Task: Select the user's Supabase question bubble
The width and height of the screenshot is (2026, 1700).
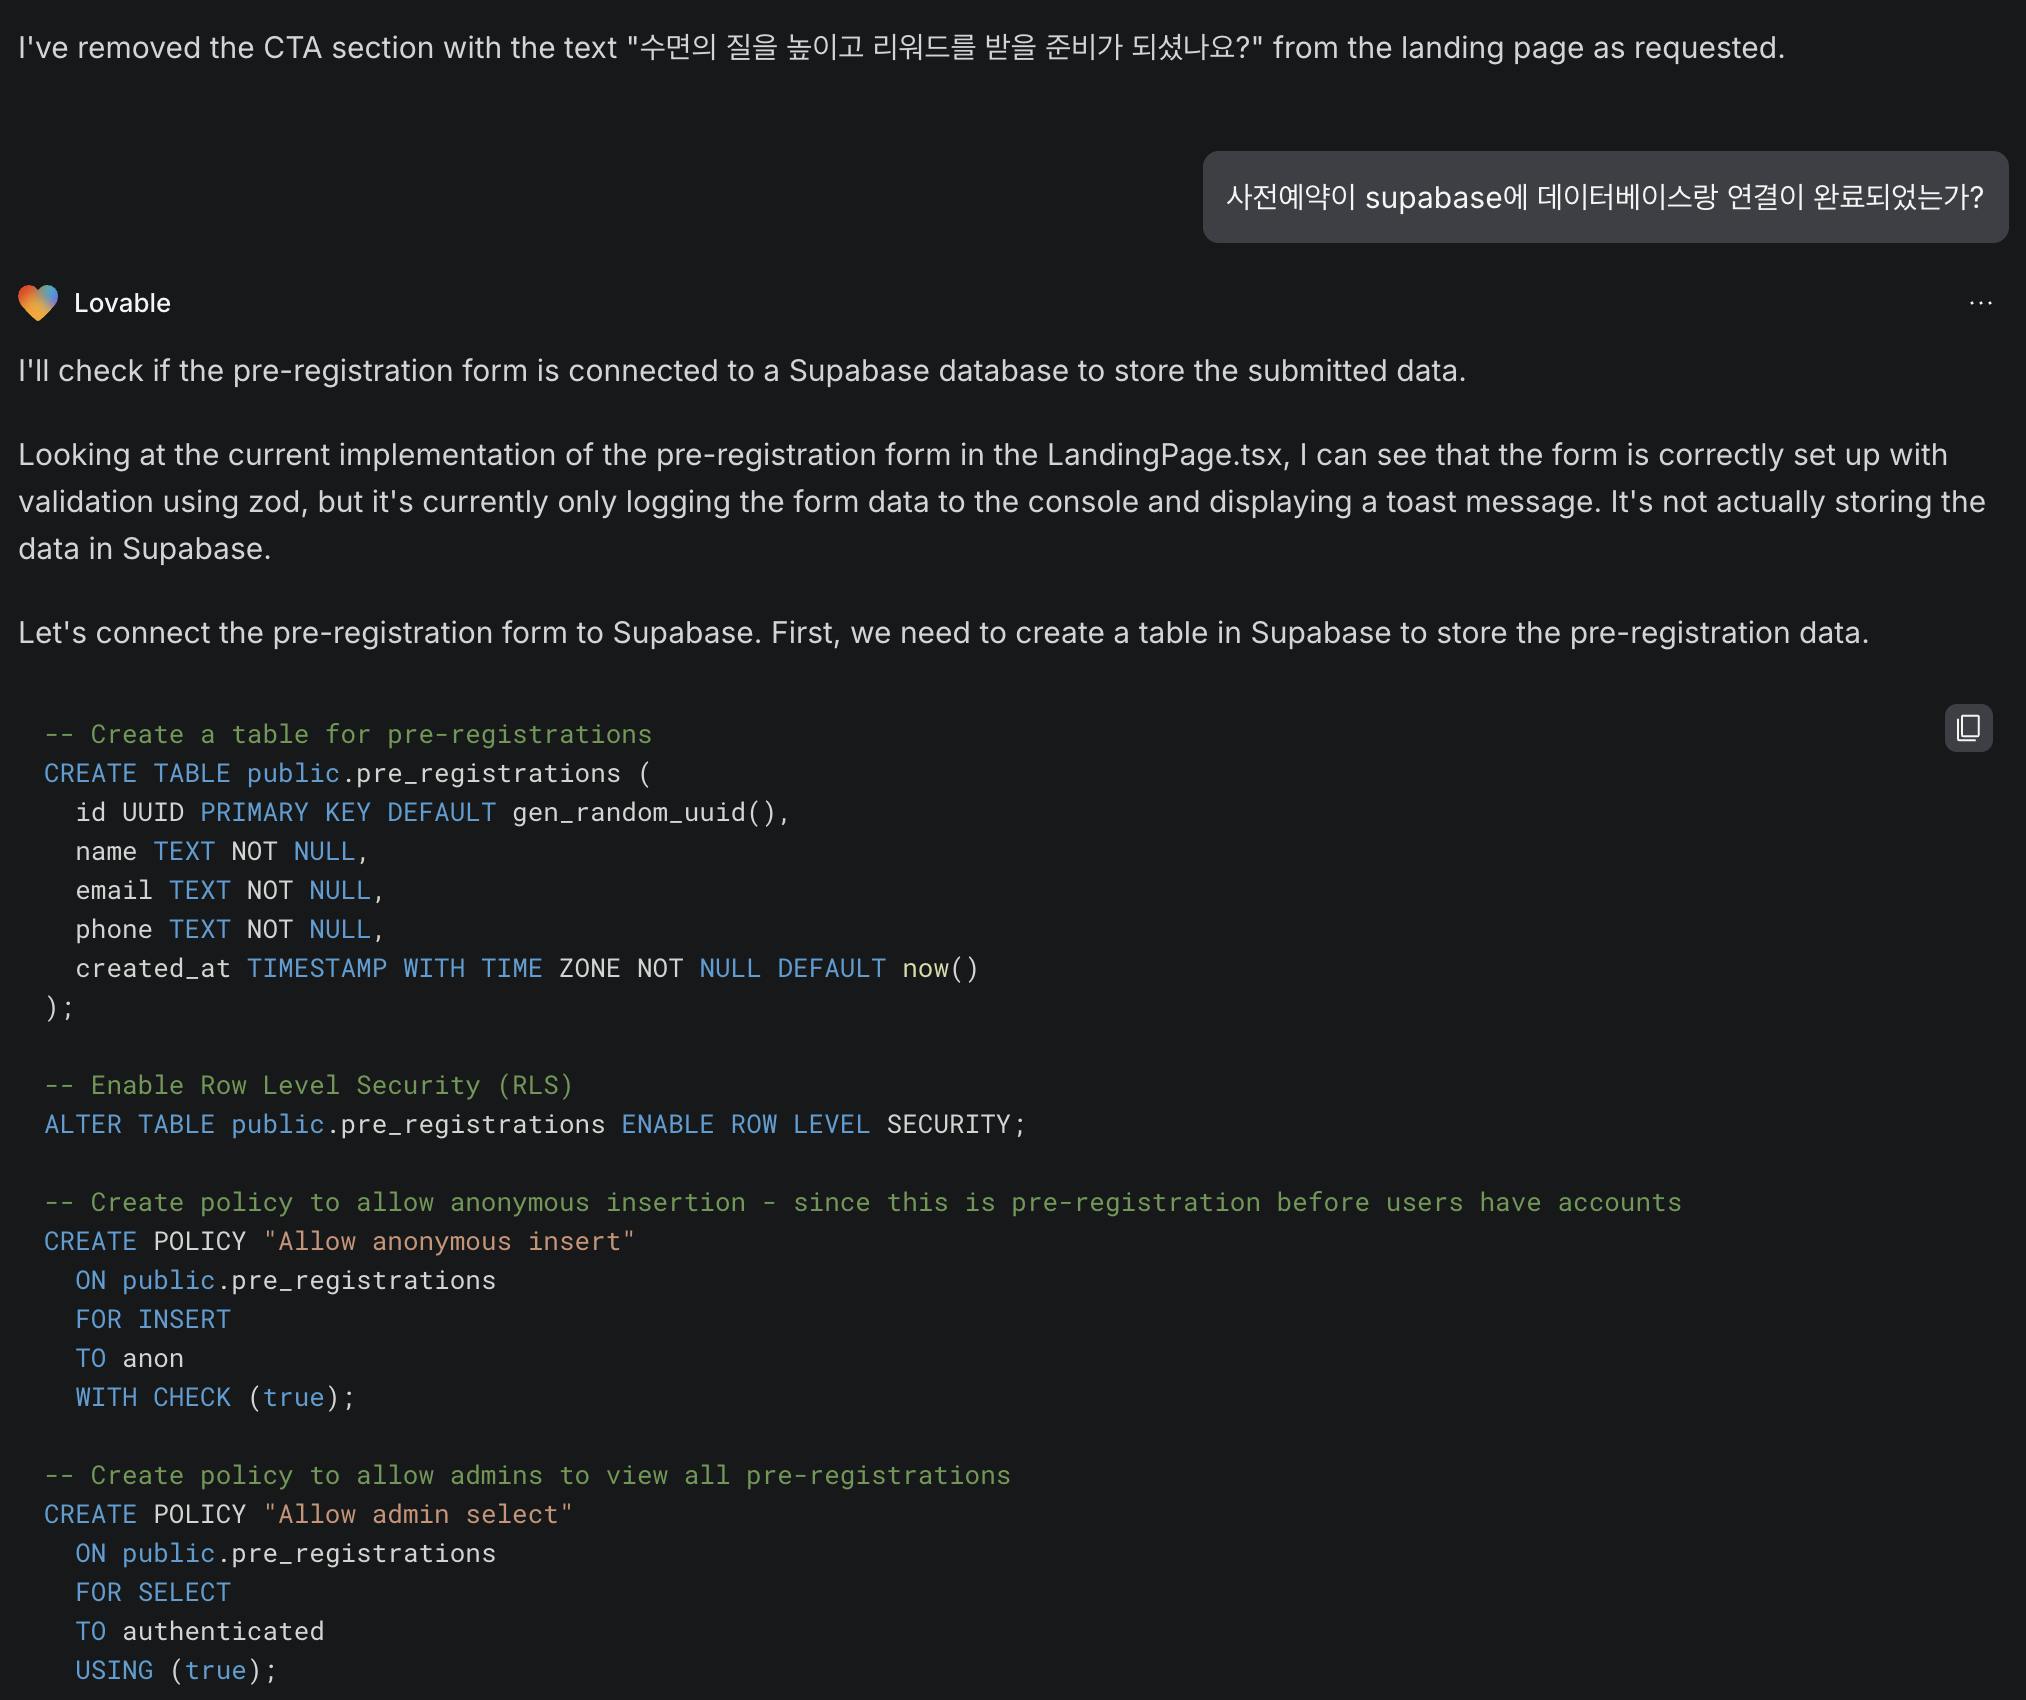Action: [x=1604, y=197]
